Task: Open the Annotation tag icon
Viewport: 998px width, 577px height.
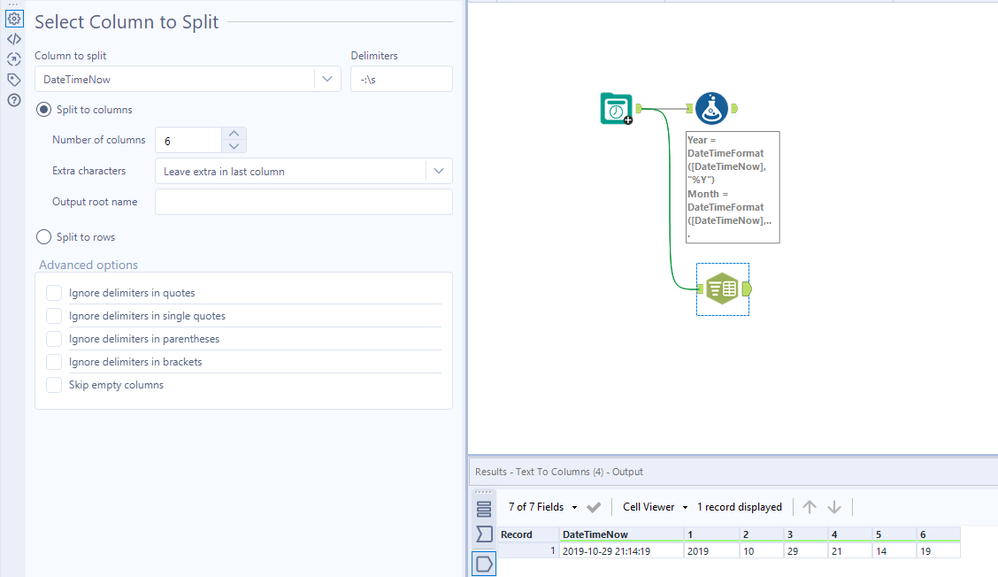Action: point(14,80)
